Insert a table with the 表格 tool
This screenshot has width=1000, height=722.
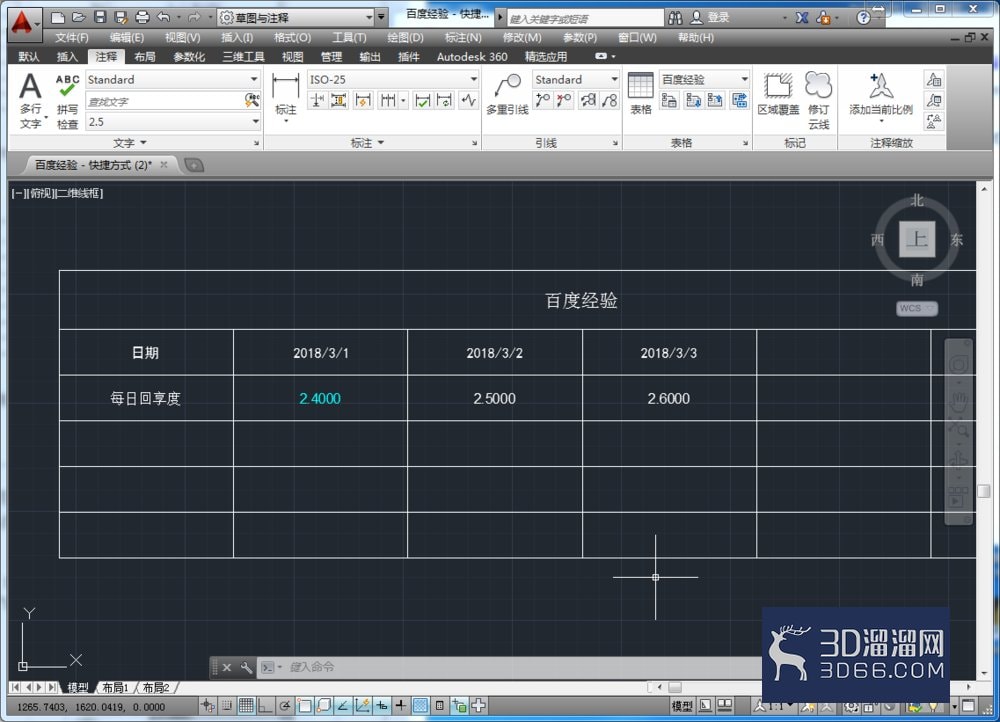(640, 94)
